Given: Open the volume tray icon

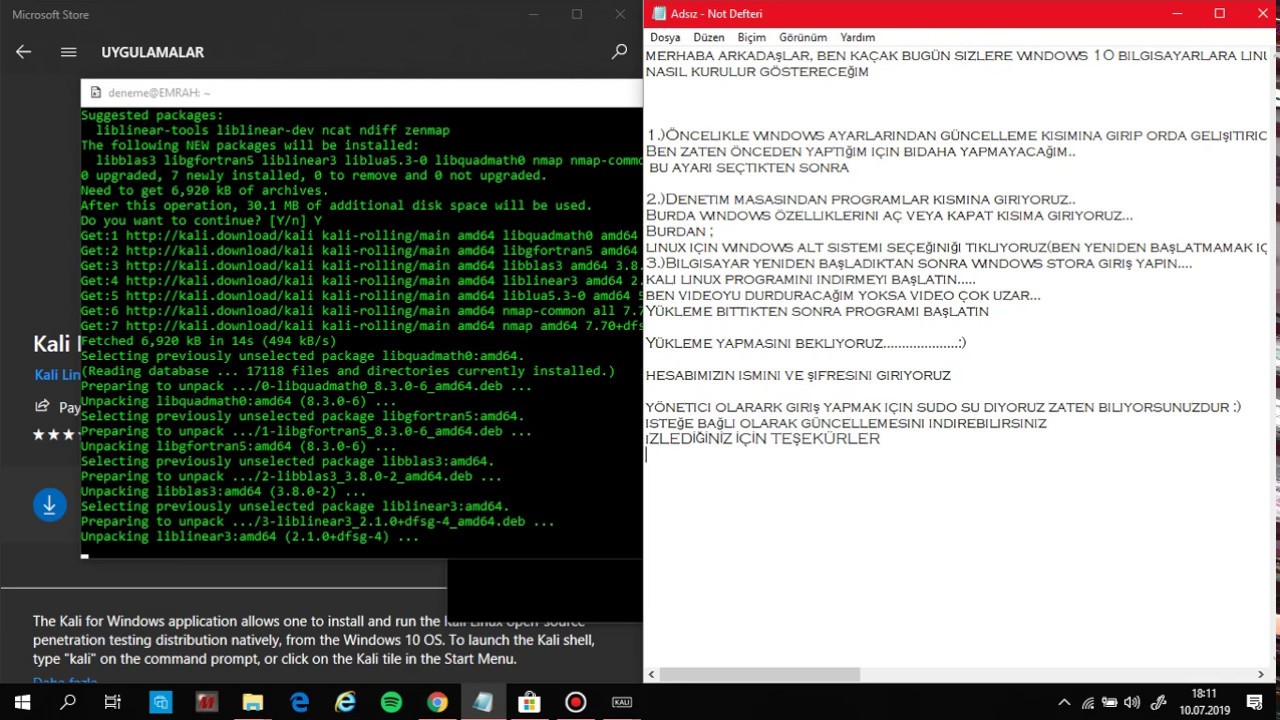Looking at the screenshot, I should point(1132,702).
